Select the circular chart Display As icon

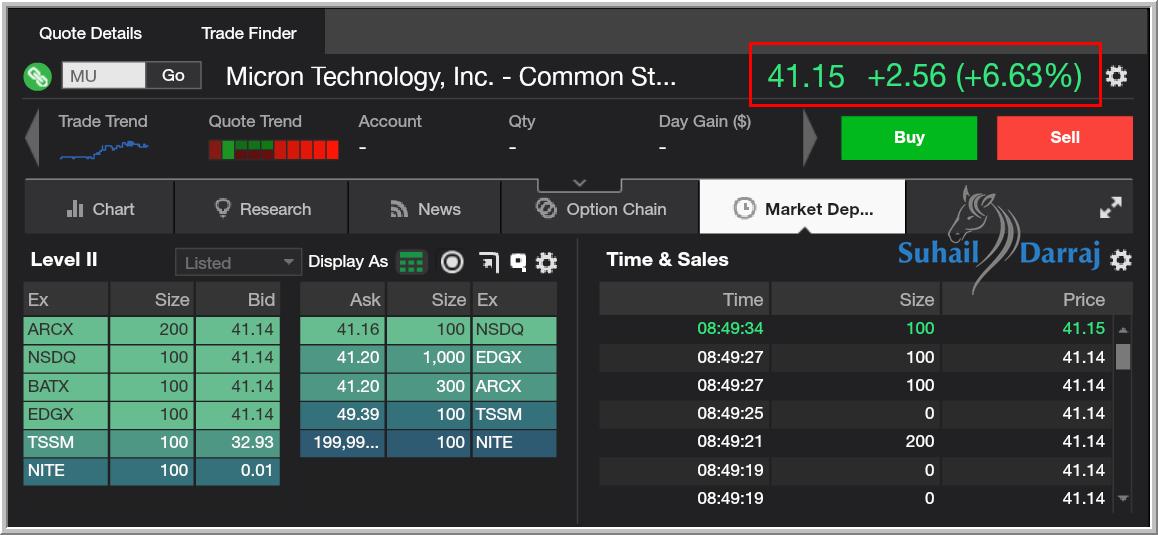point(452,262)
